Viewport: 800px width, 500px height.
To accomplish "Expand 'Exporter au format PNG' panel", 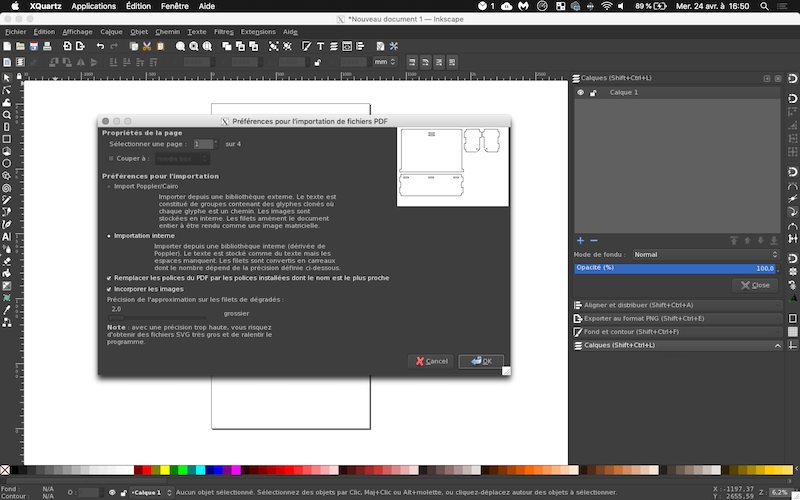I will [x=677, y=318].
